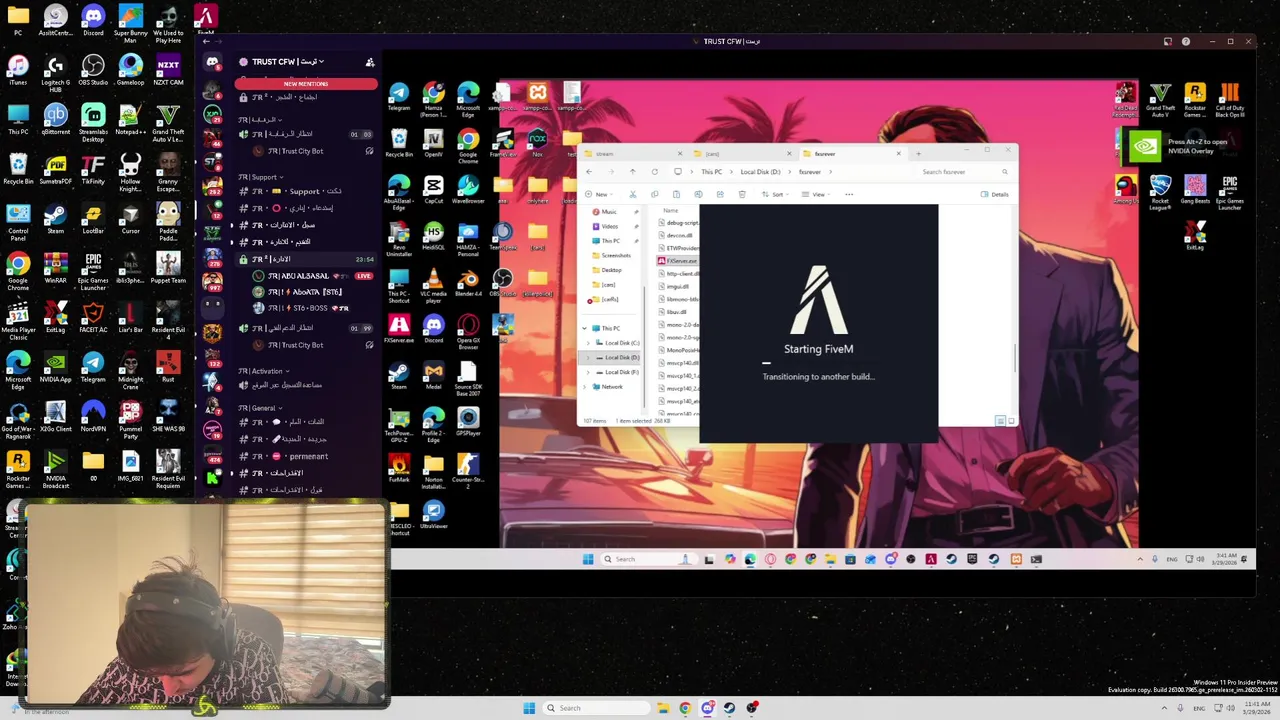This screenshot has width=1280, height=720.
Task: Click the NEW MENTIONS button in Discord
Action: point(306,84)
